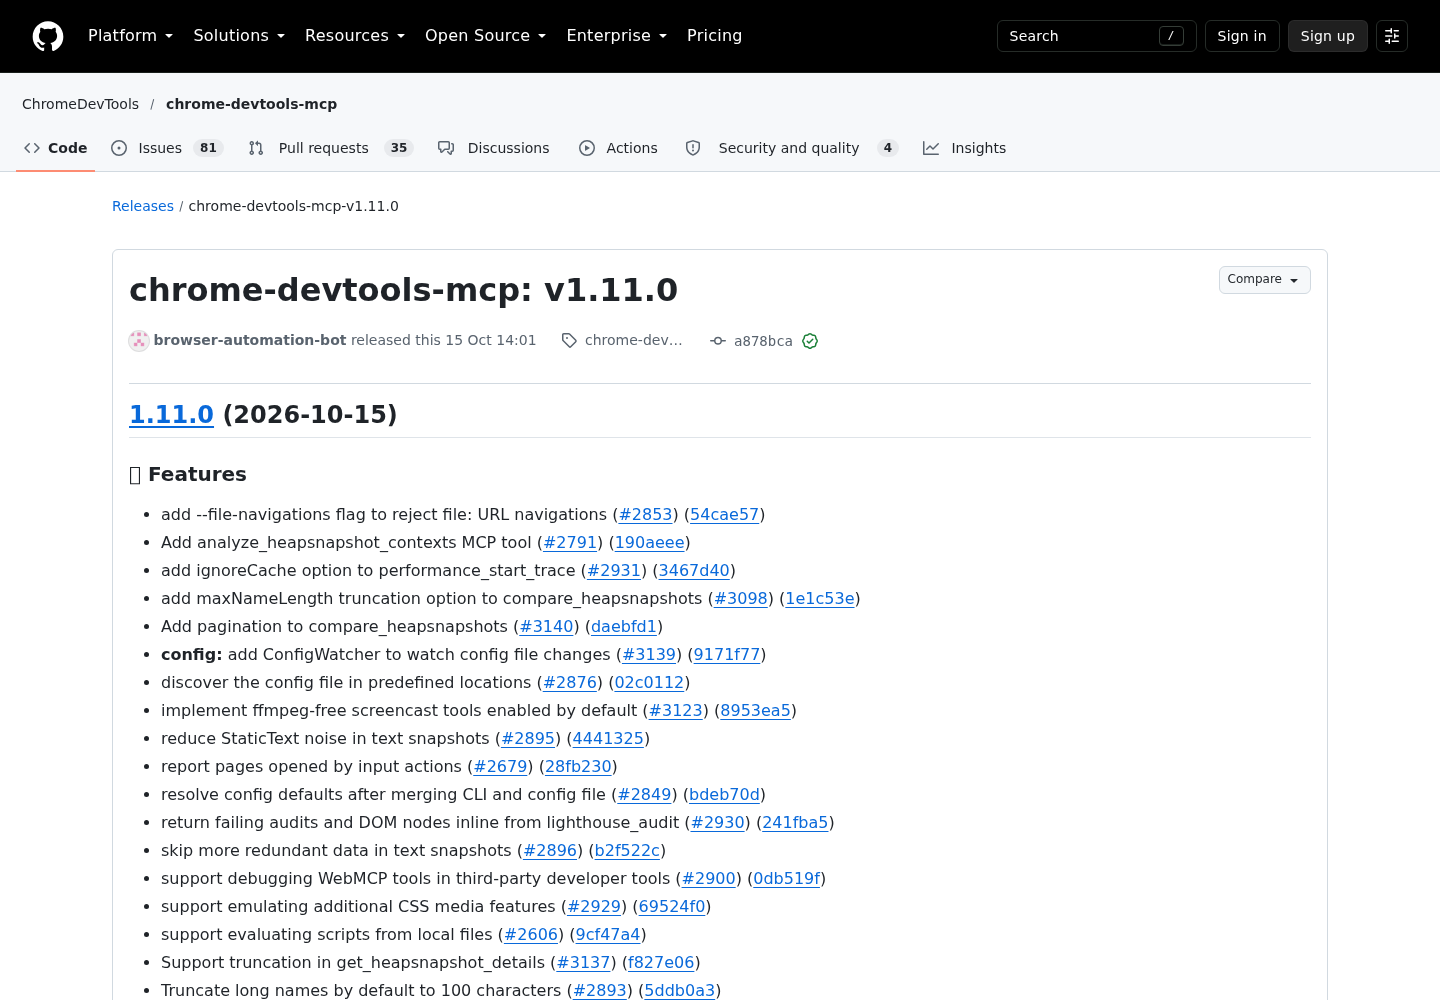
Task: Open the Insights tab
Action: point(964,148)
